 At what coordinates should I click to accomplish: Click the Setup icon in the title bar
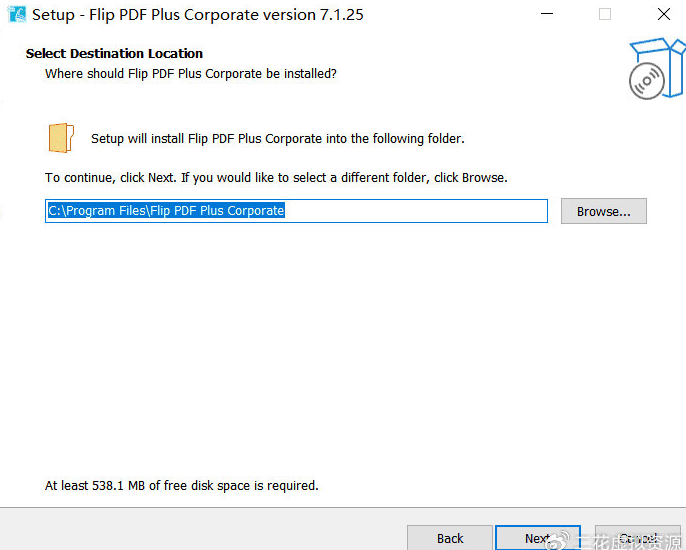coord(16,15)
